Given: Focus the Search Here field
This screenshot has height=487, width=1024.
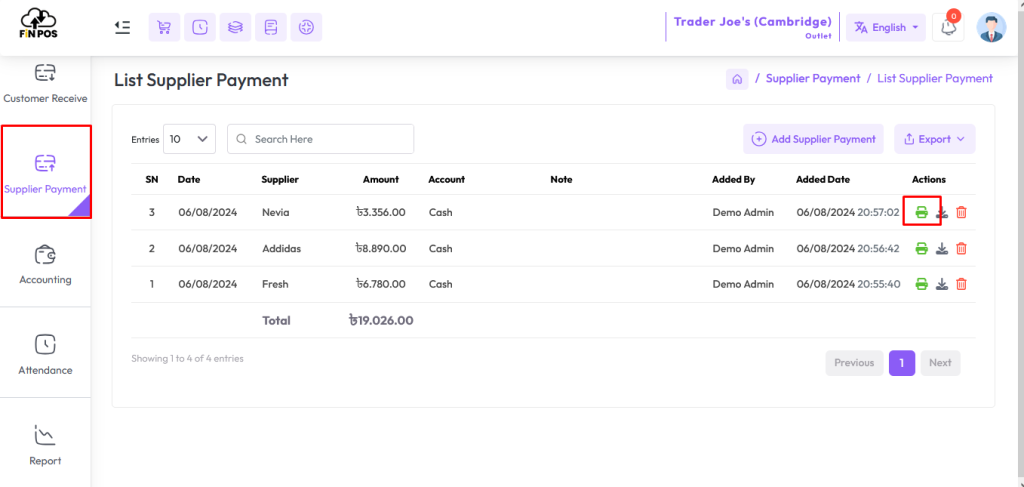Looking at the screenshot, I should [x=321, y=139].
